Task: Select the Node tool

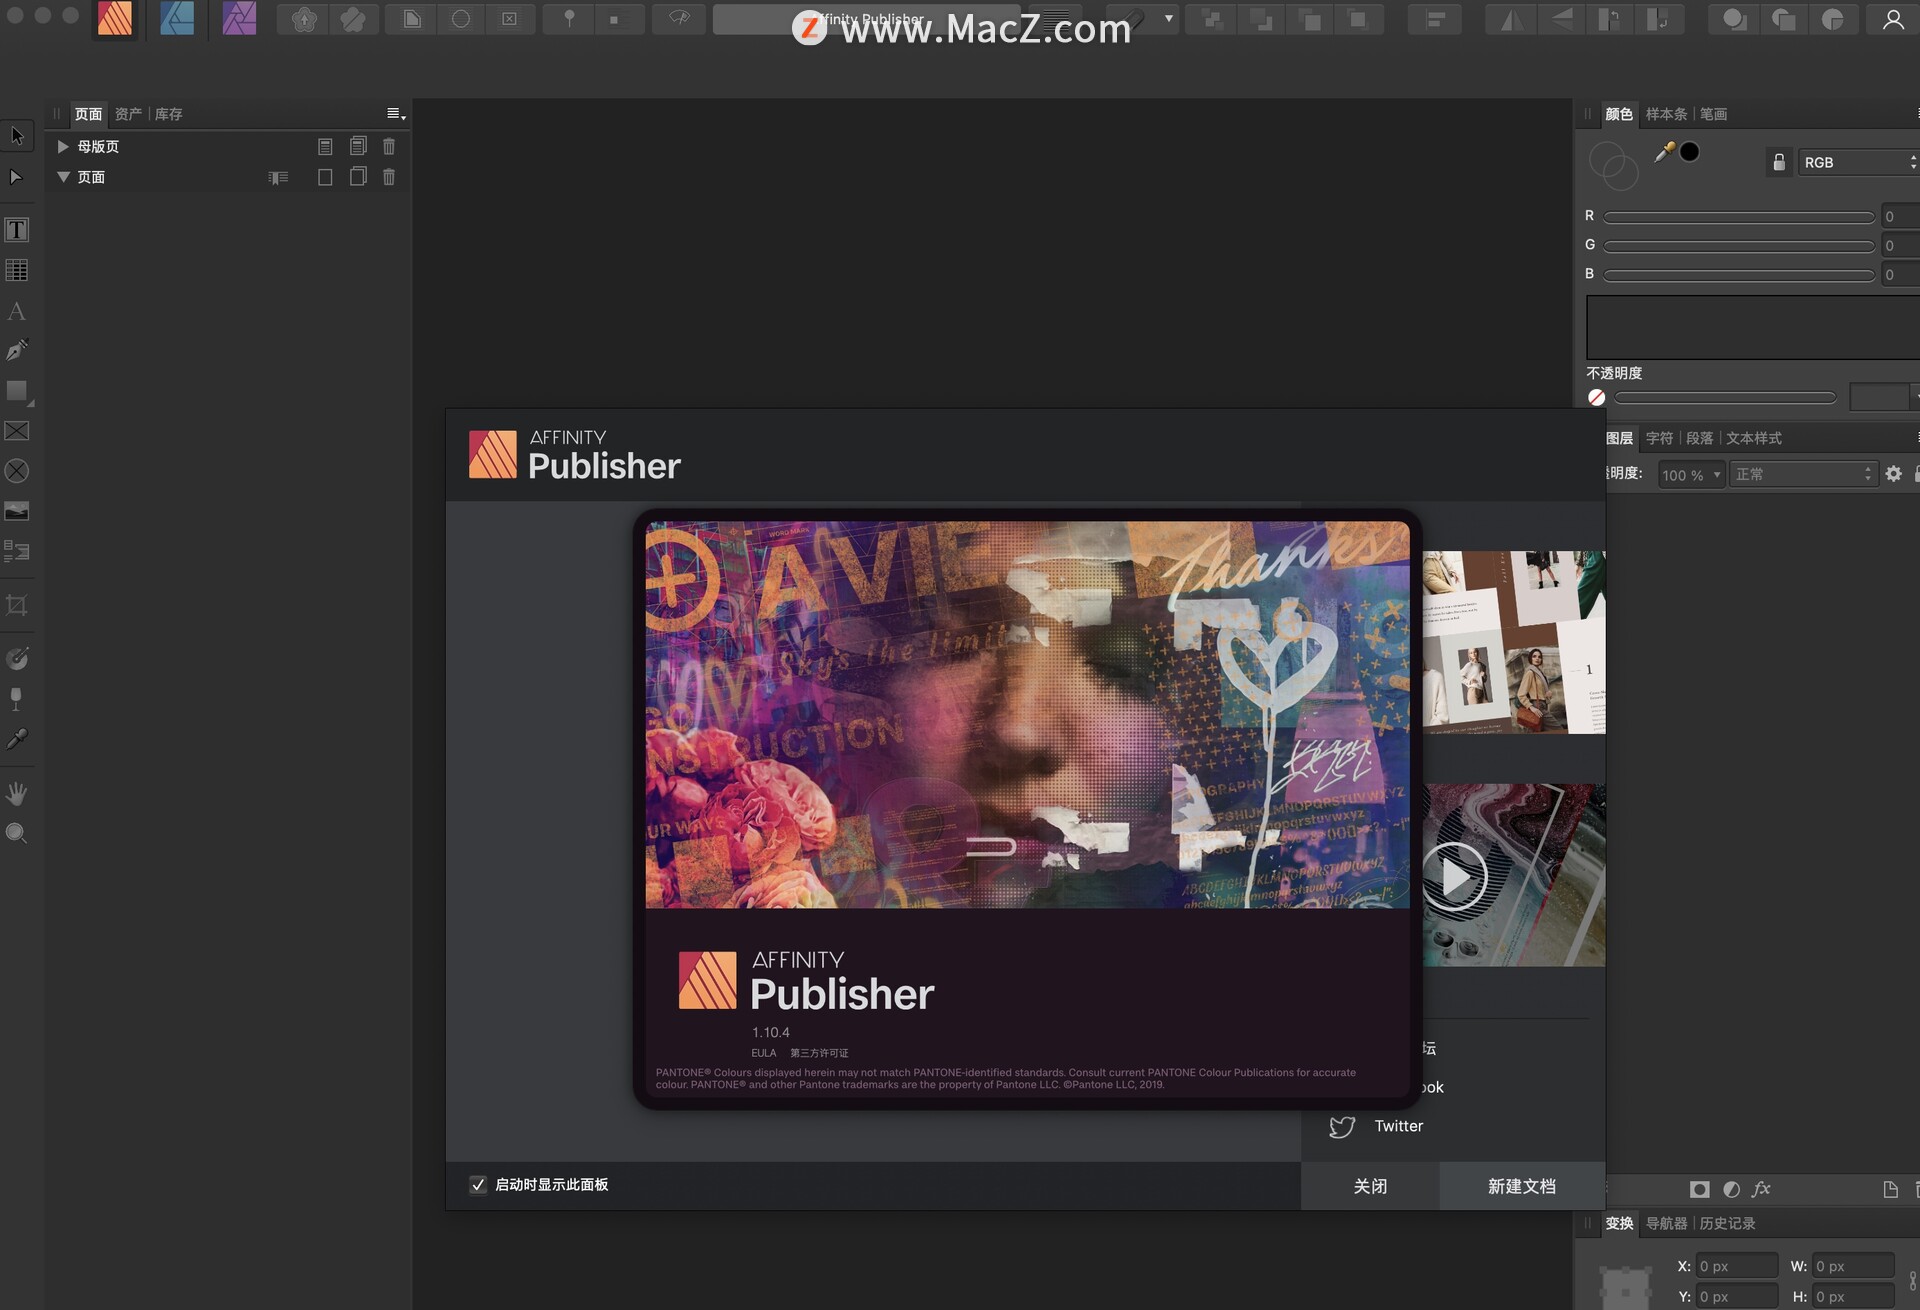Action: pos(17,177)
